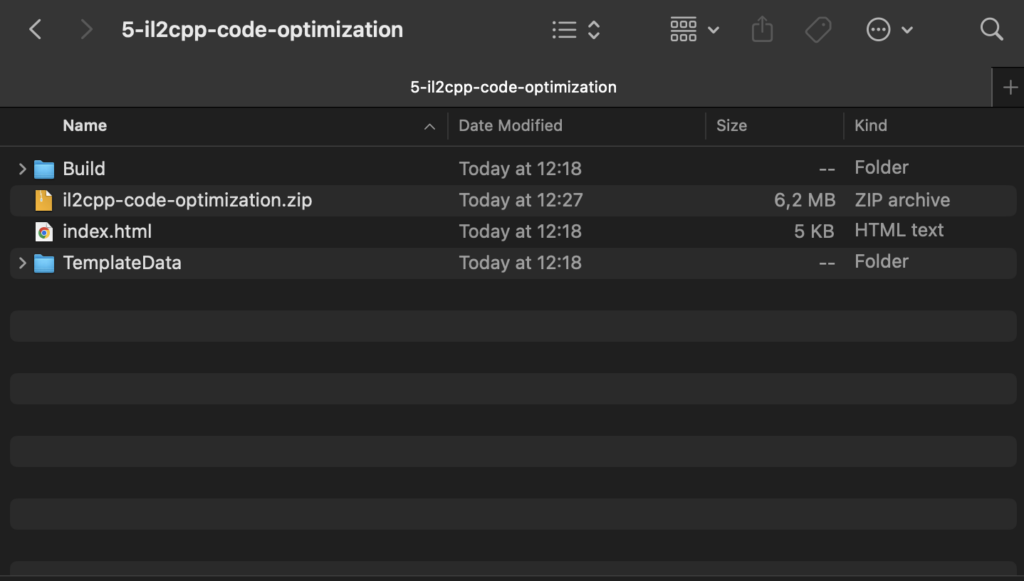Expand the TemplateData folder disclosure triangle

point(22,263)
